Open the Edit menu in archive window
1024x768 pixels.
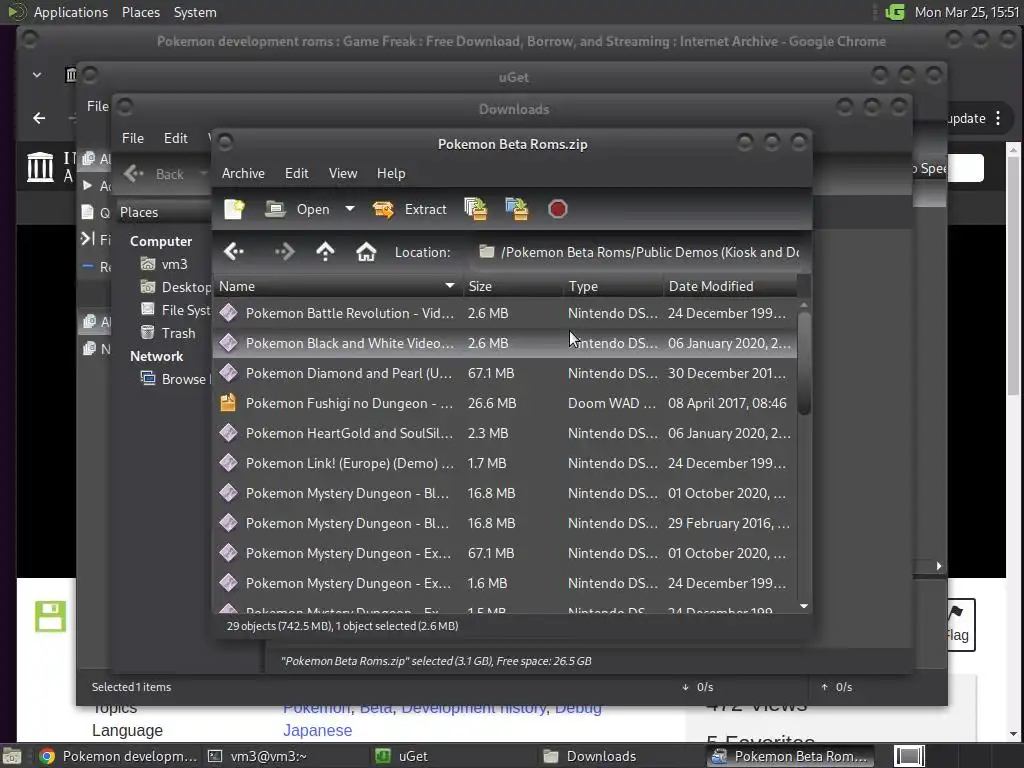click(x=296, y=173)
